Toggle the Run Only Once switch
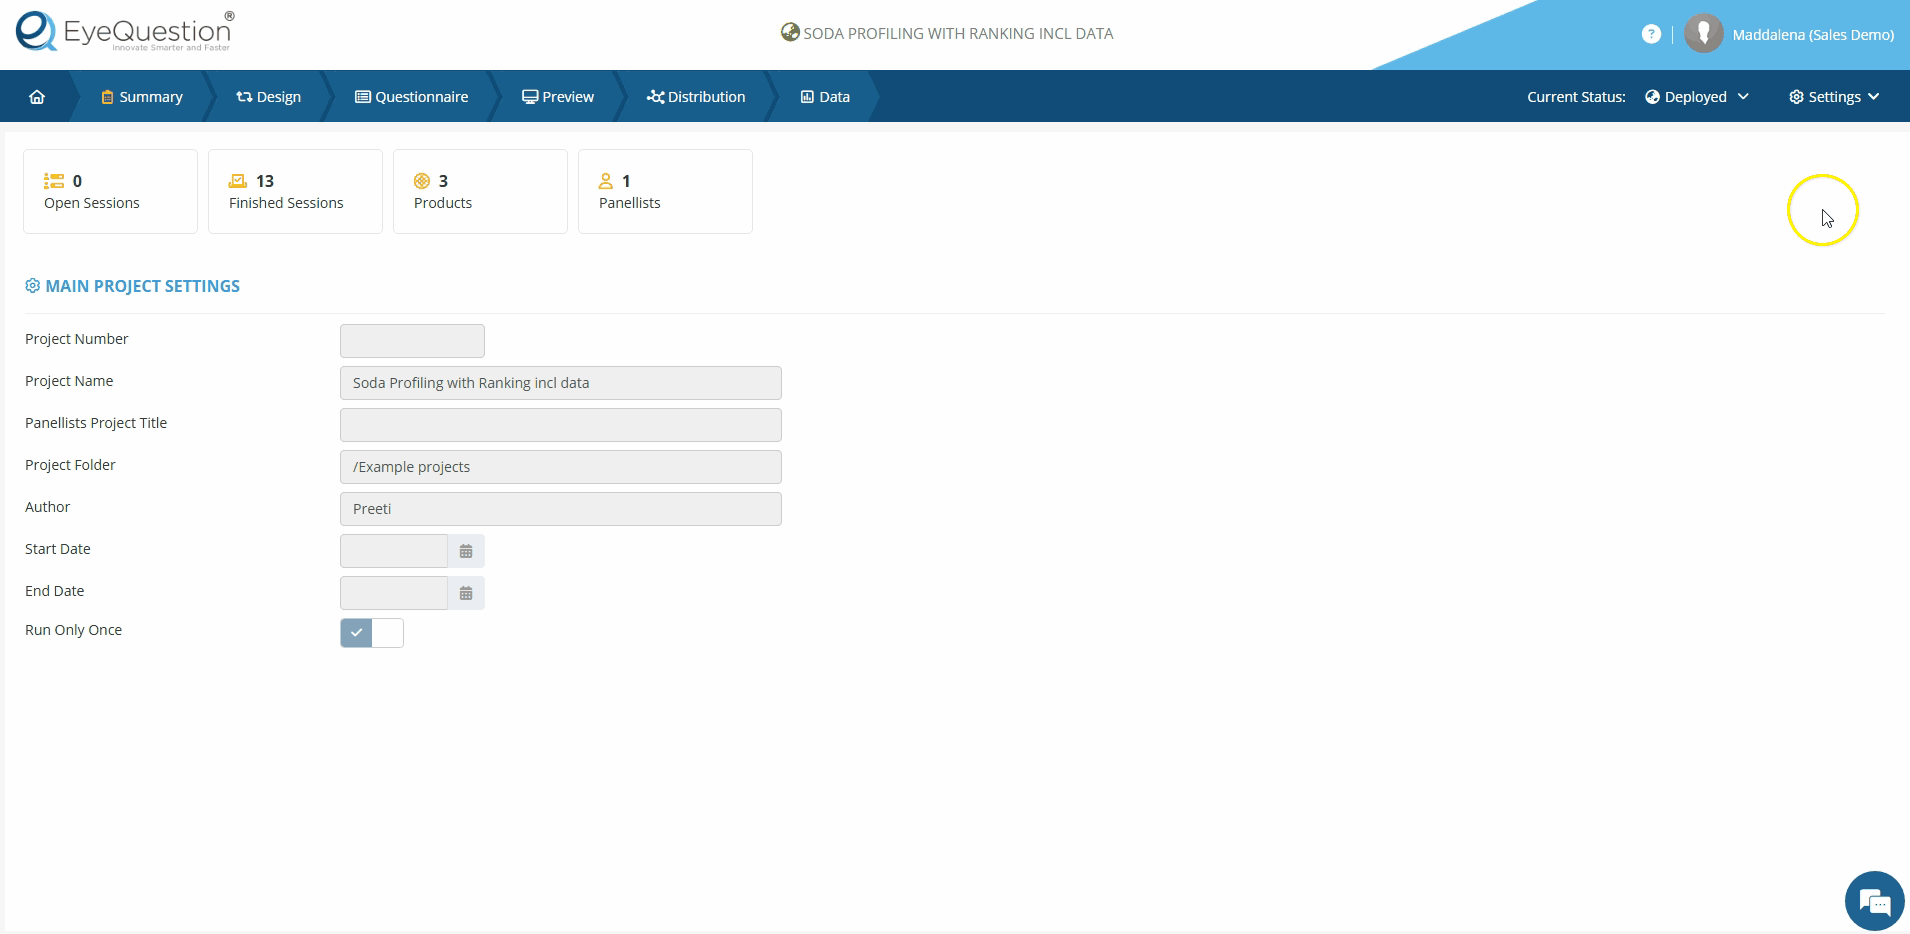The height and width of the screenshot is (934, 1910). pos(372,633)
